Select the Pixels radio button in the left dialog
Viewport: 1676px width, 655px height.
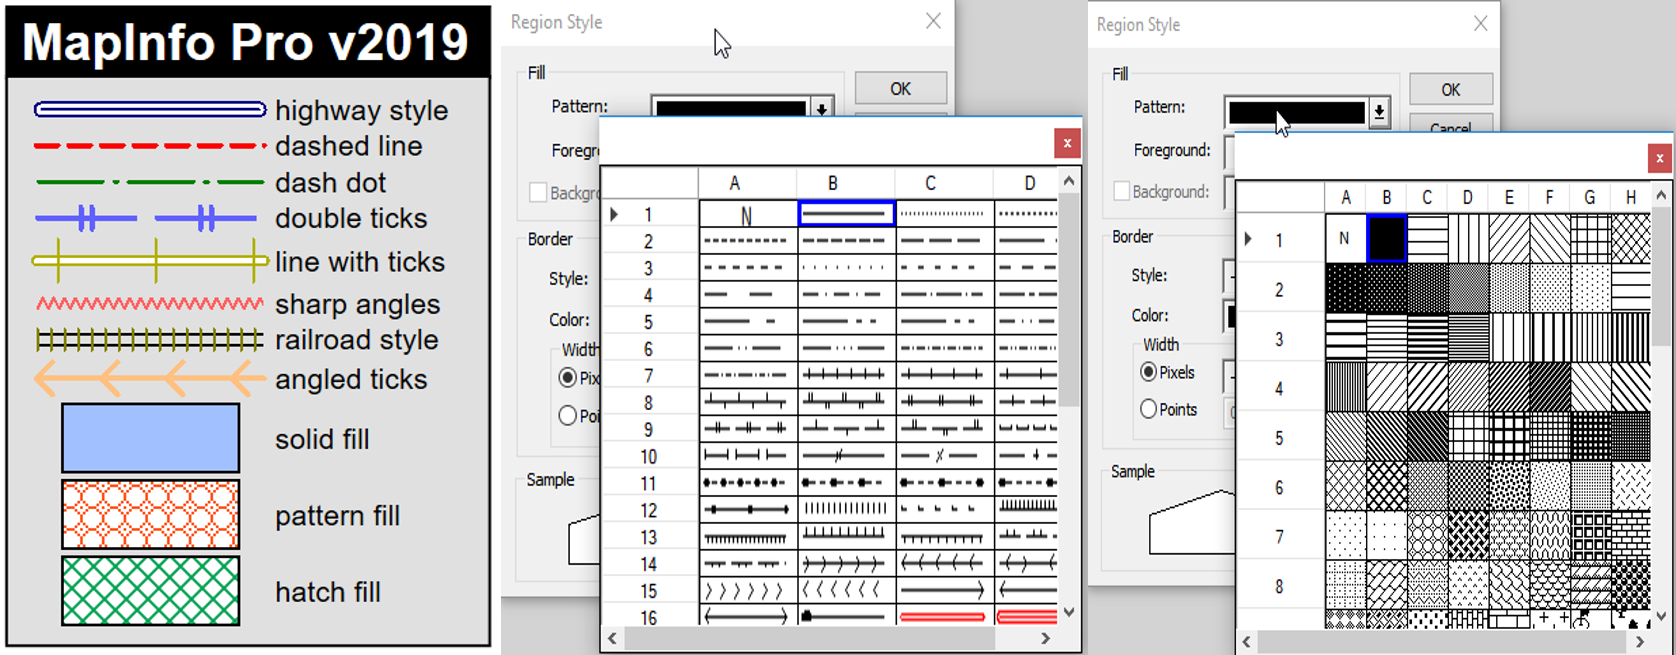click(568, 378)
